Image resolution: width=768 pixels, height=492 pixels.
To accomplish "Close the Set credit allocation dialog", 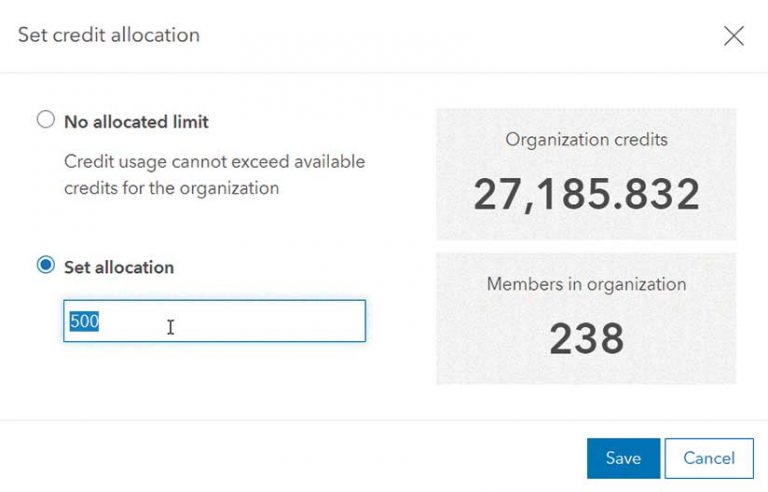I will point(733,36).
